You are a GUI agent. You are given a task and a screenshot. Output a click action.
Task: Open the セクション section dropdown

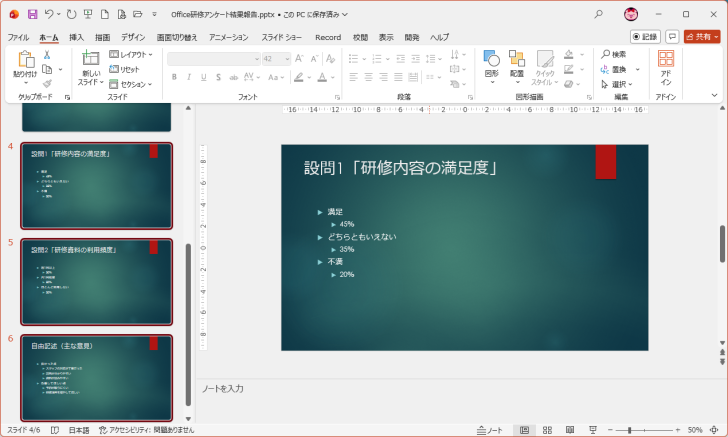click(x=131, y=84)
